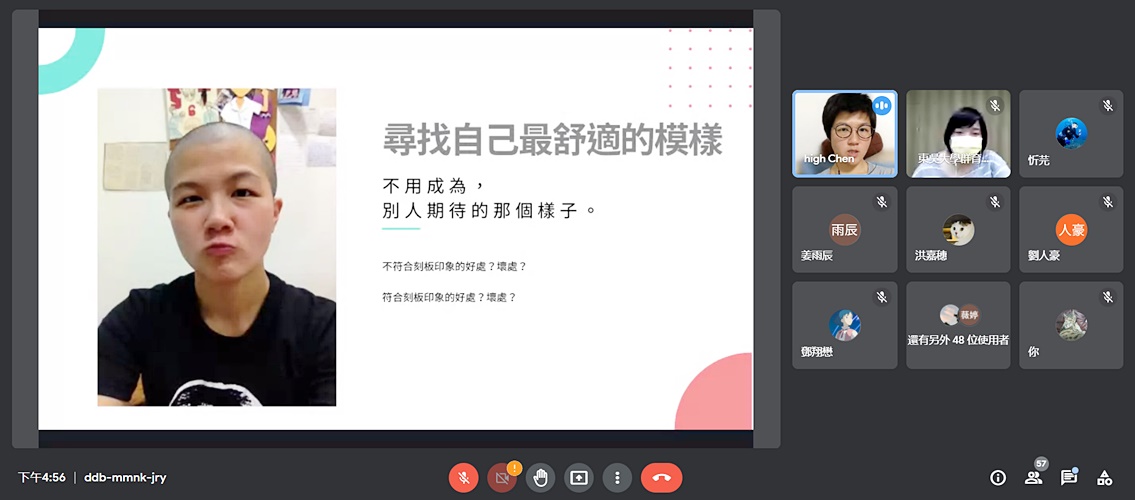The width and height of the screenshot is (1135, 500).
Task: Unmute the microphone in the call controls
Action: click(x=463, y=478)
